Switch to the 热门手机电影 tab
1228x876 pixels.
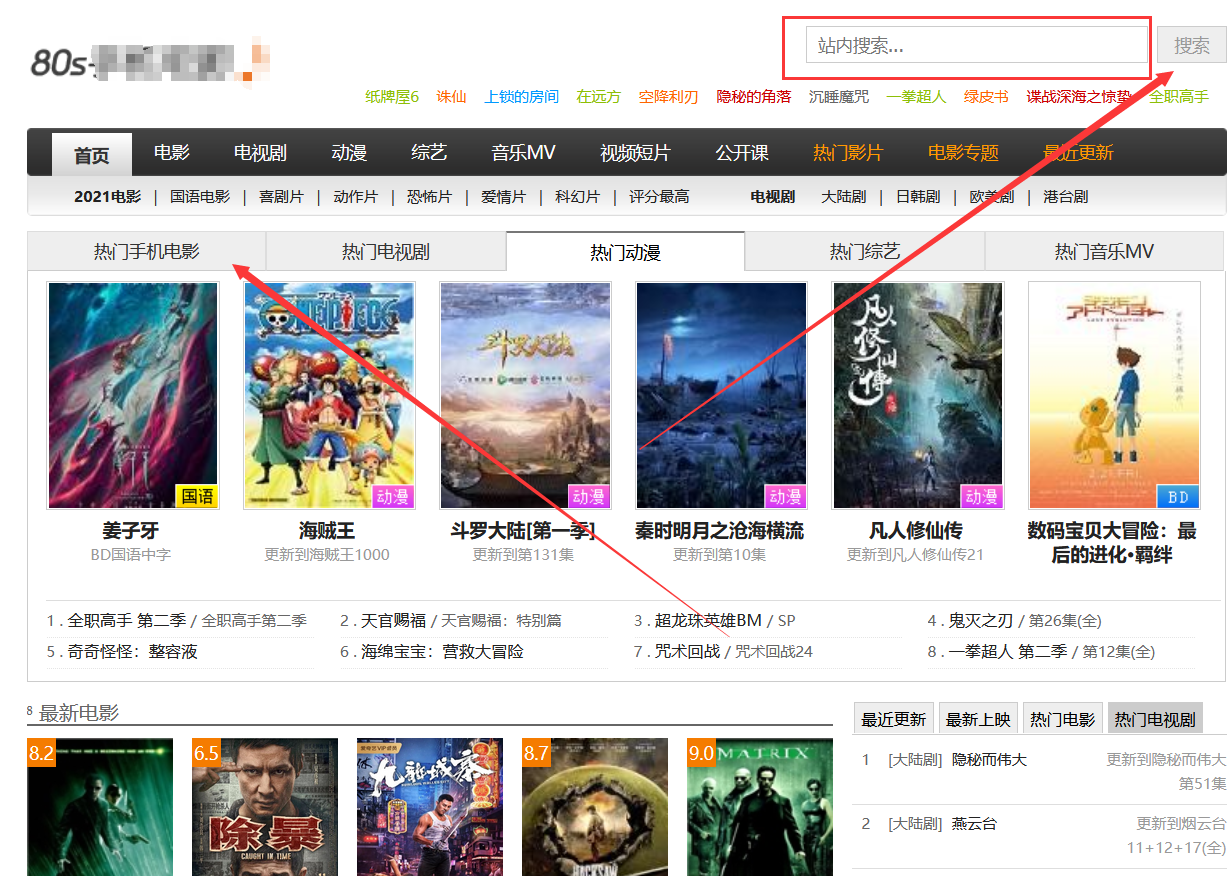pyautogui.click(x=147, y=251)
